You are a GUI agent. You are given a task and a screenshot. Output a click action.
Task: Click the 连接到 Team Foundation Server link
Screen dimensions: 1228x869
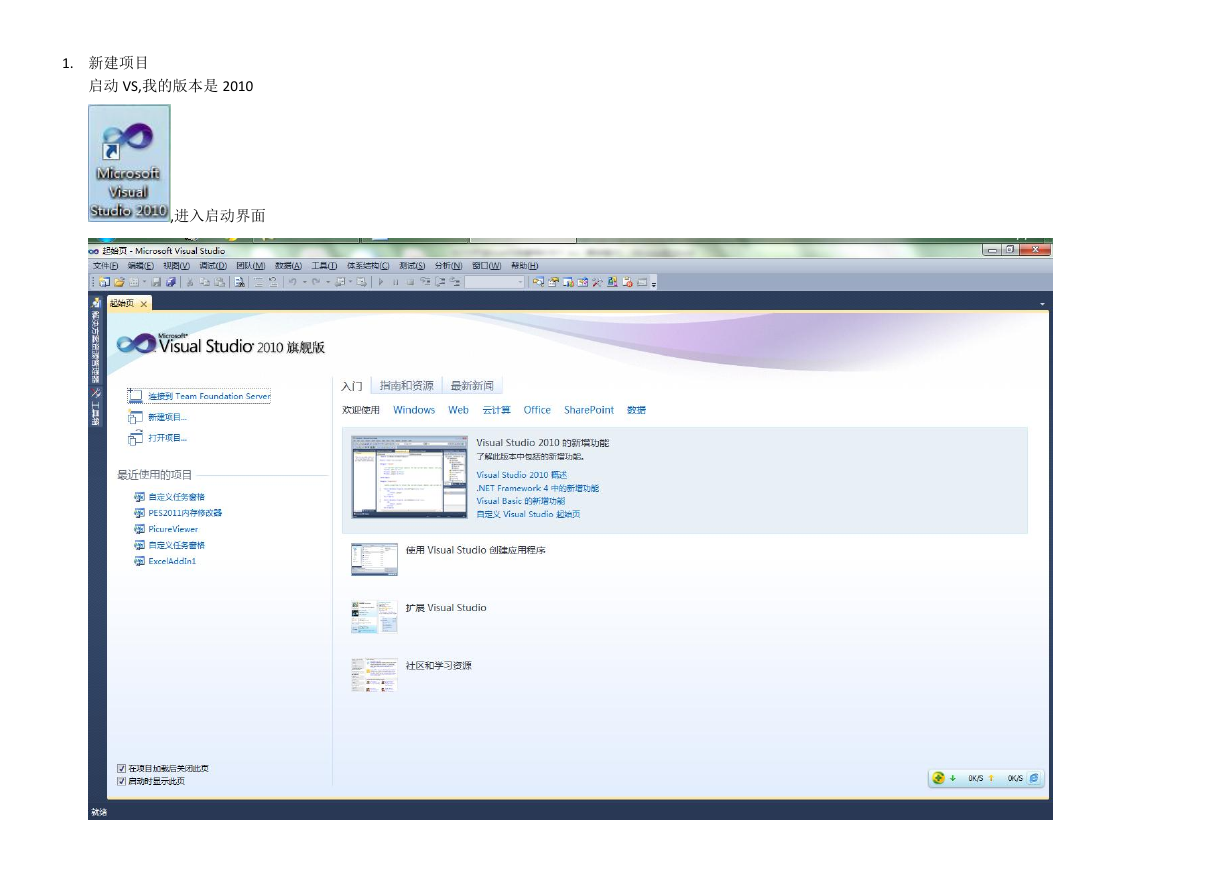tap(209, 396)
